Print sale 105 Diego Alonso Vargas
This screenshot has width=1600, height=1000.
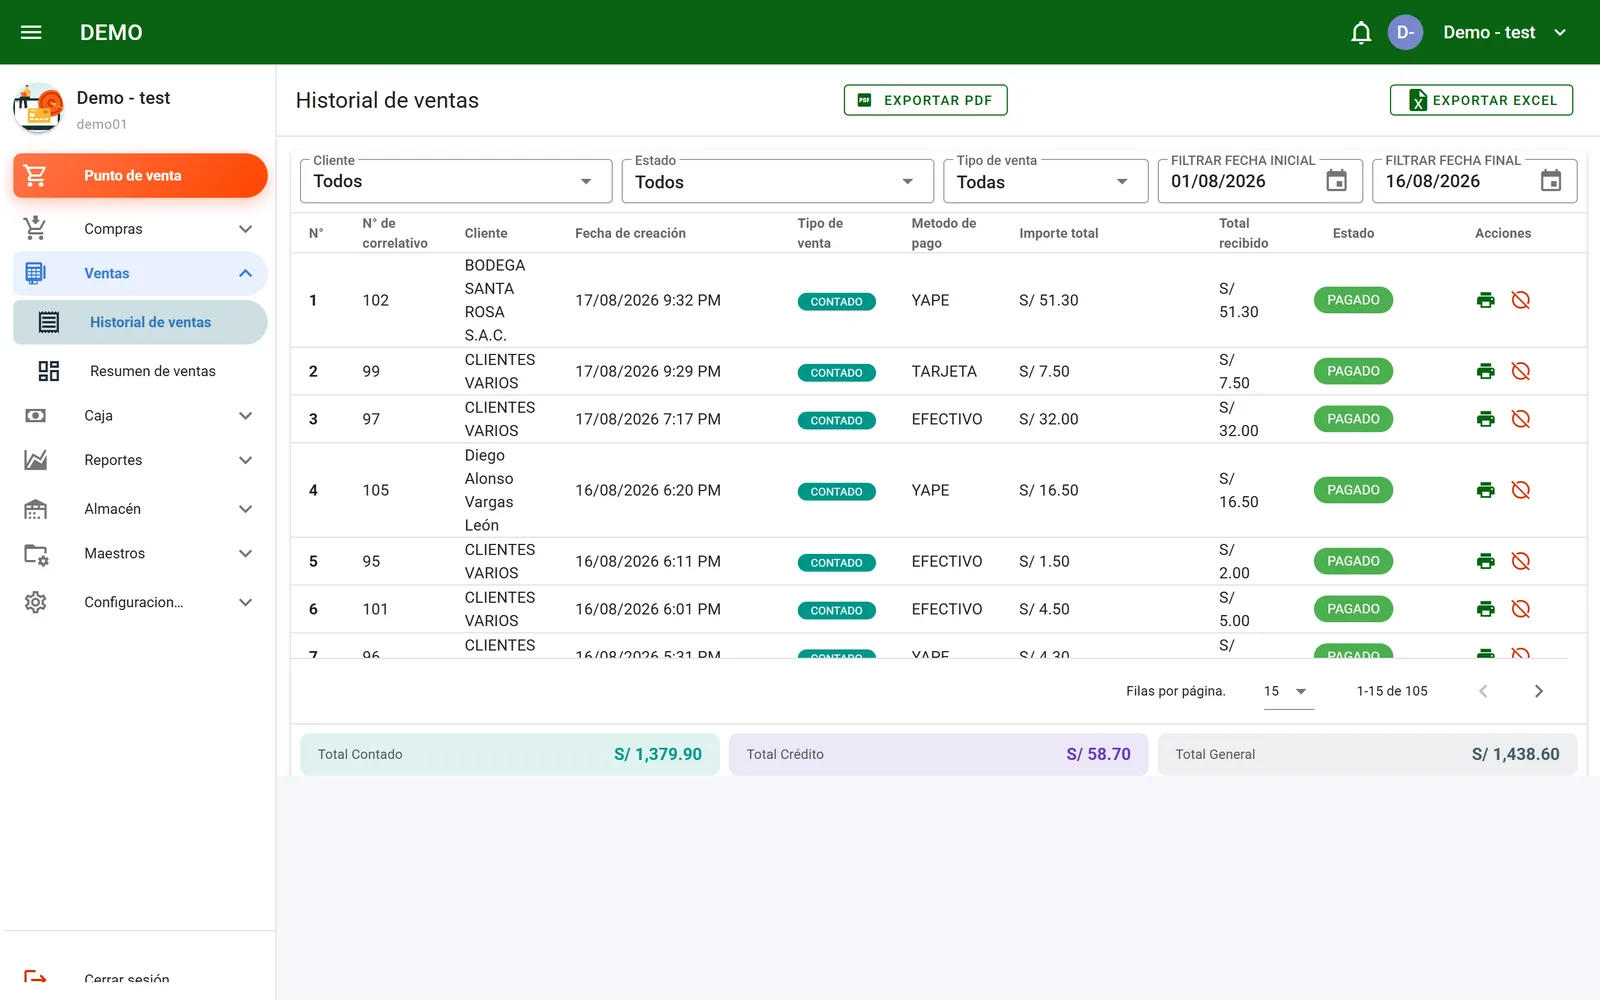coord(1485,490)
